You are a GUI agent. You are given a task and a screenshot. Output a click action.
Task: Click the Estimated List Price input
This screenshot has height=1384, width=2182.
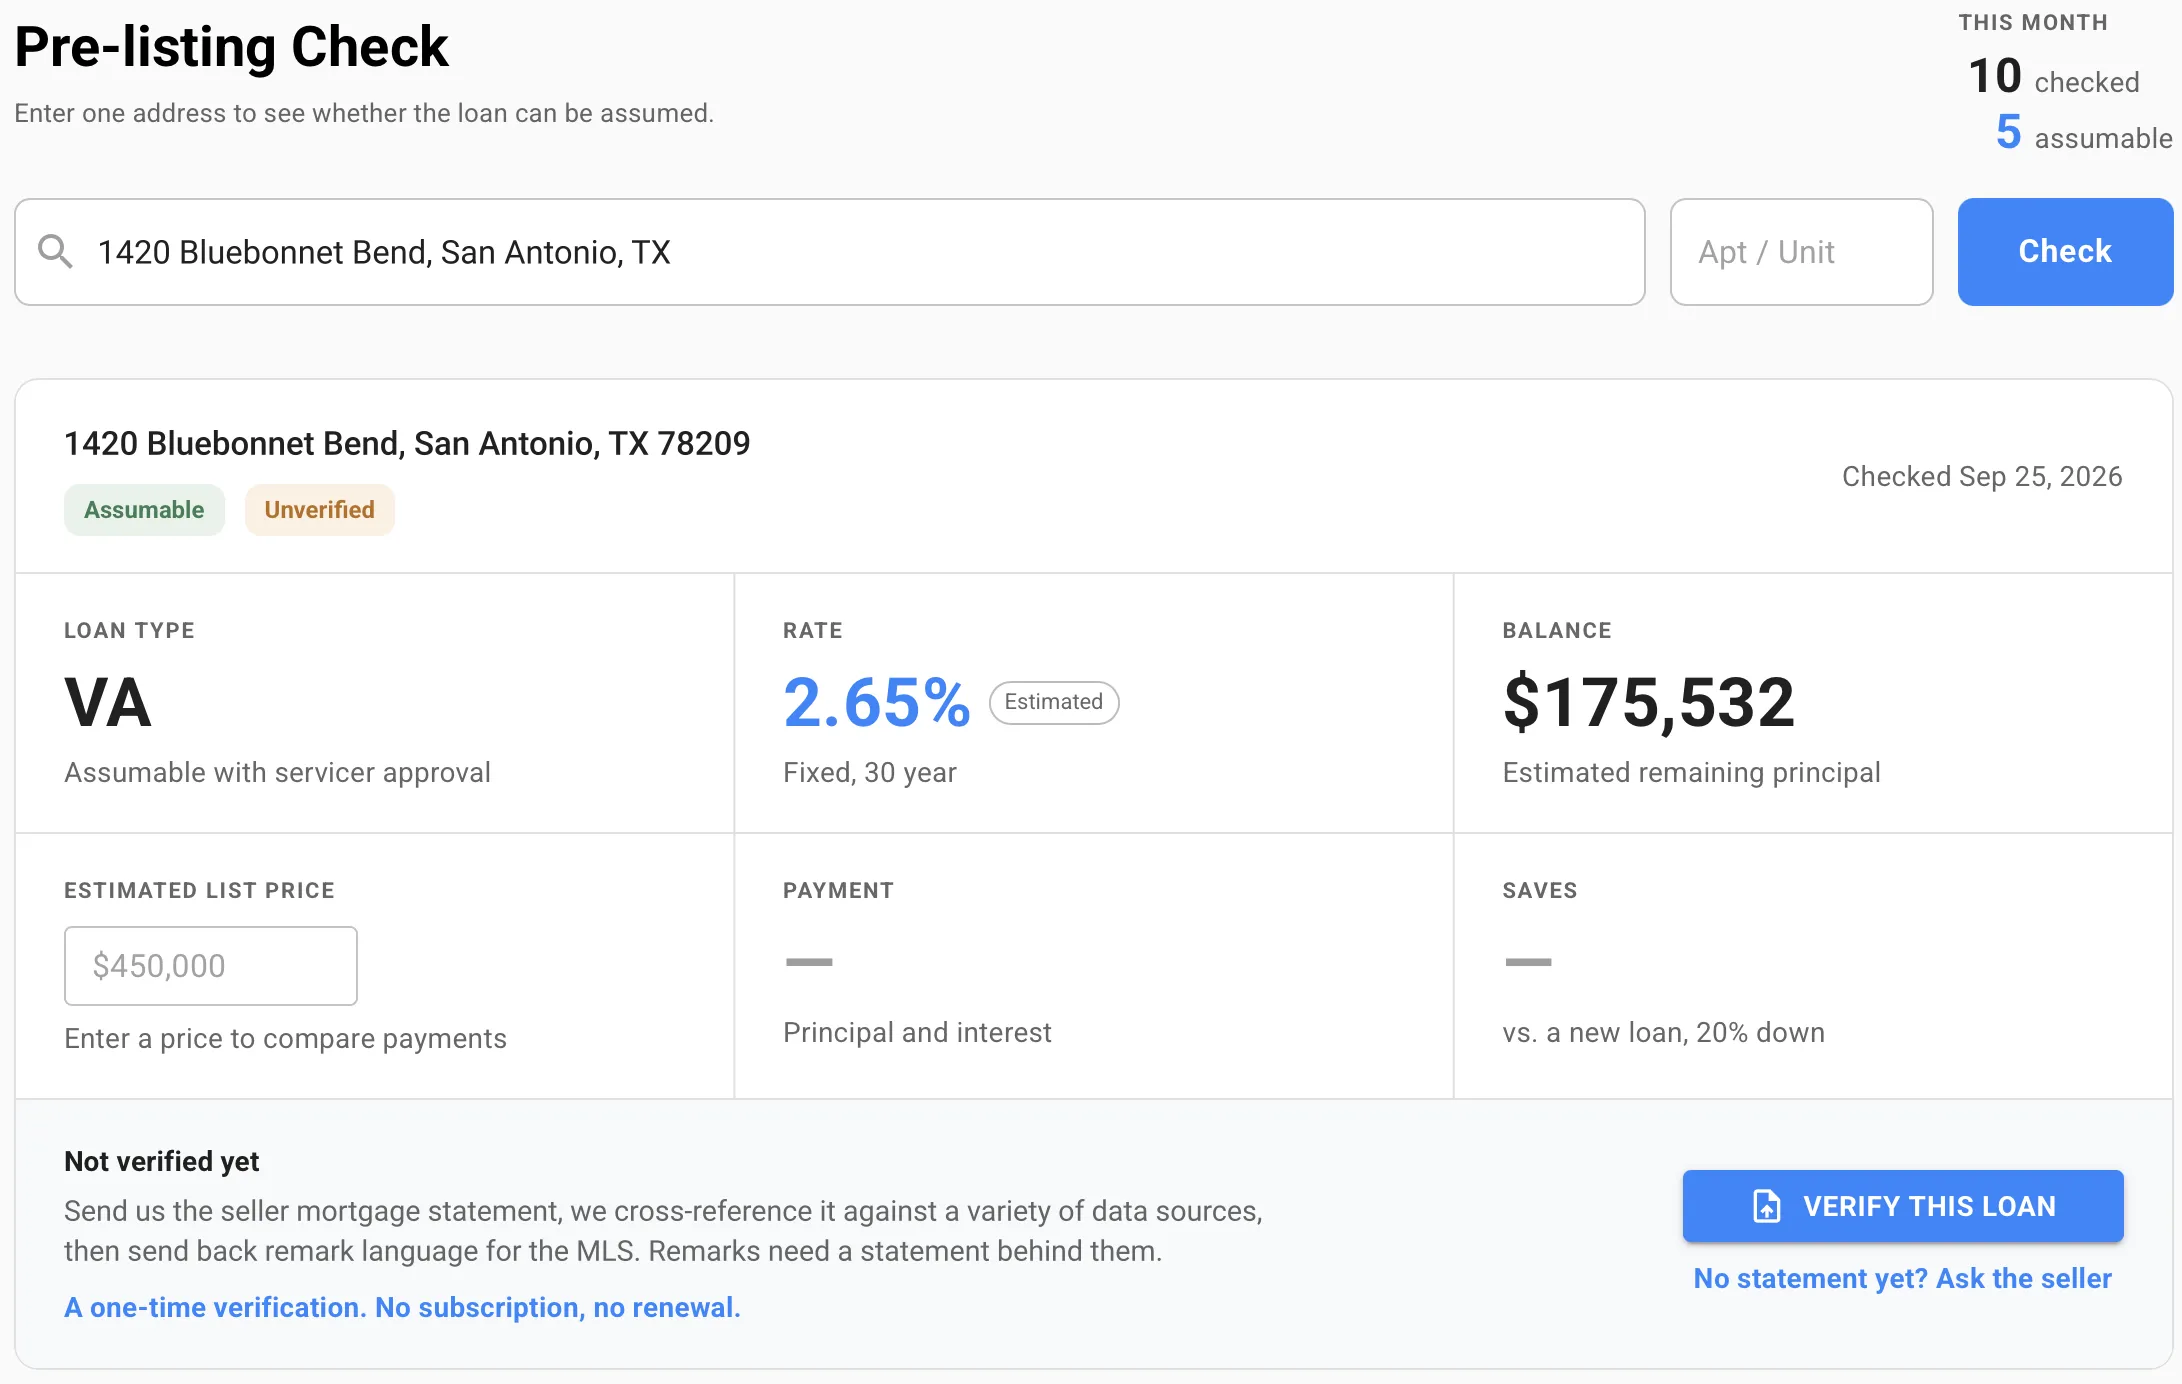pyautogui.click(x=211, y=966)
